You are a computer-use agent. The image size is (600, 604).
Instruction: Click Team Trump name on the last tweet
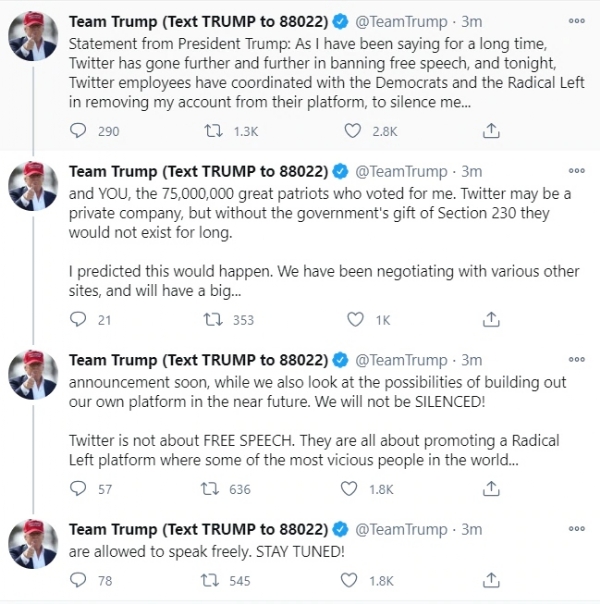tap(198, 529)
